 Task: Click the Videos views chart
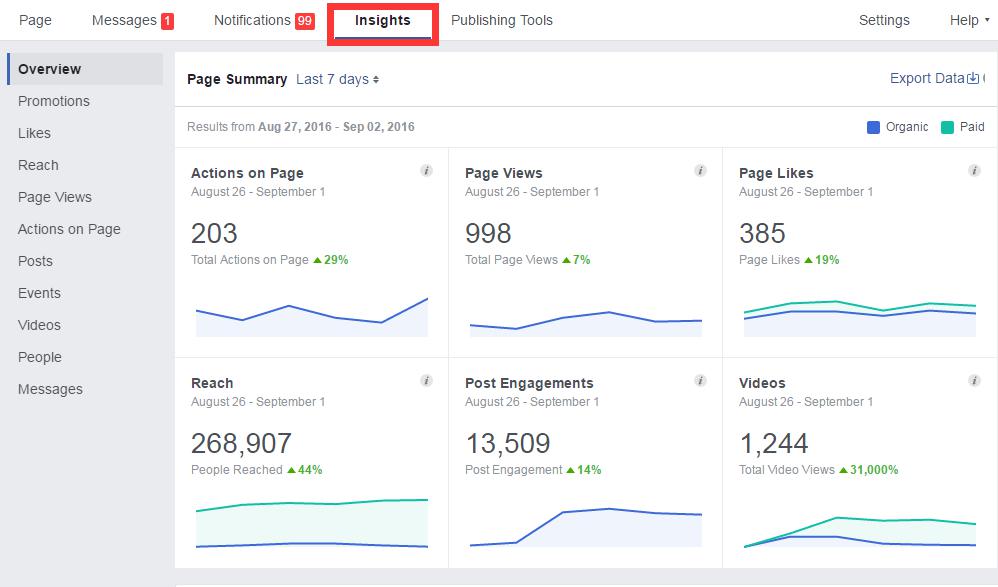(859, 532)
